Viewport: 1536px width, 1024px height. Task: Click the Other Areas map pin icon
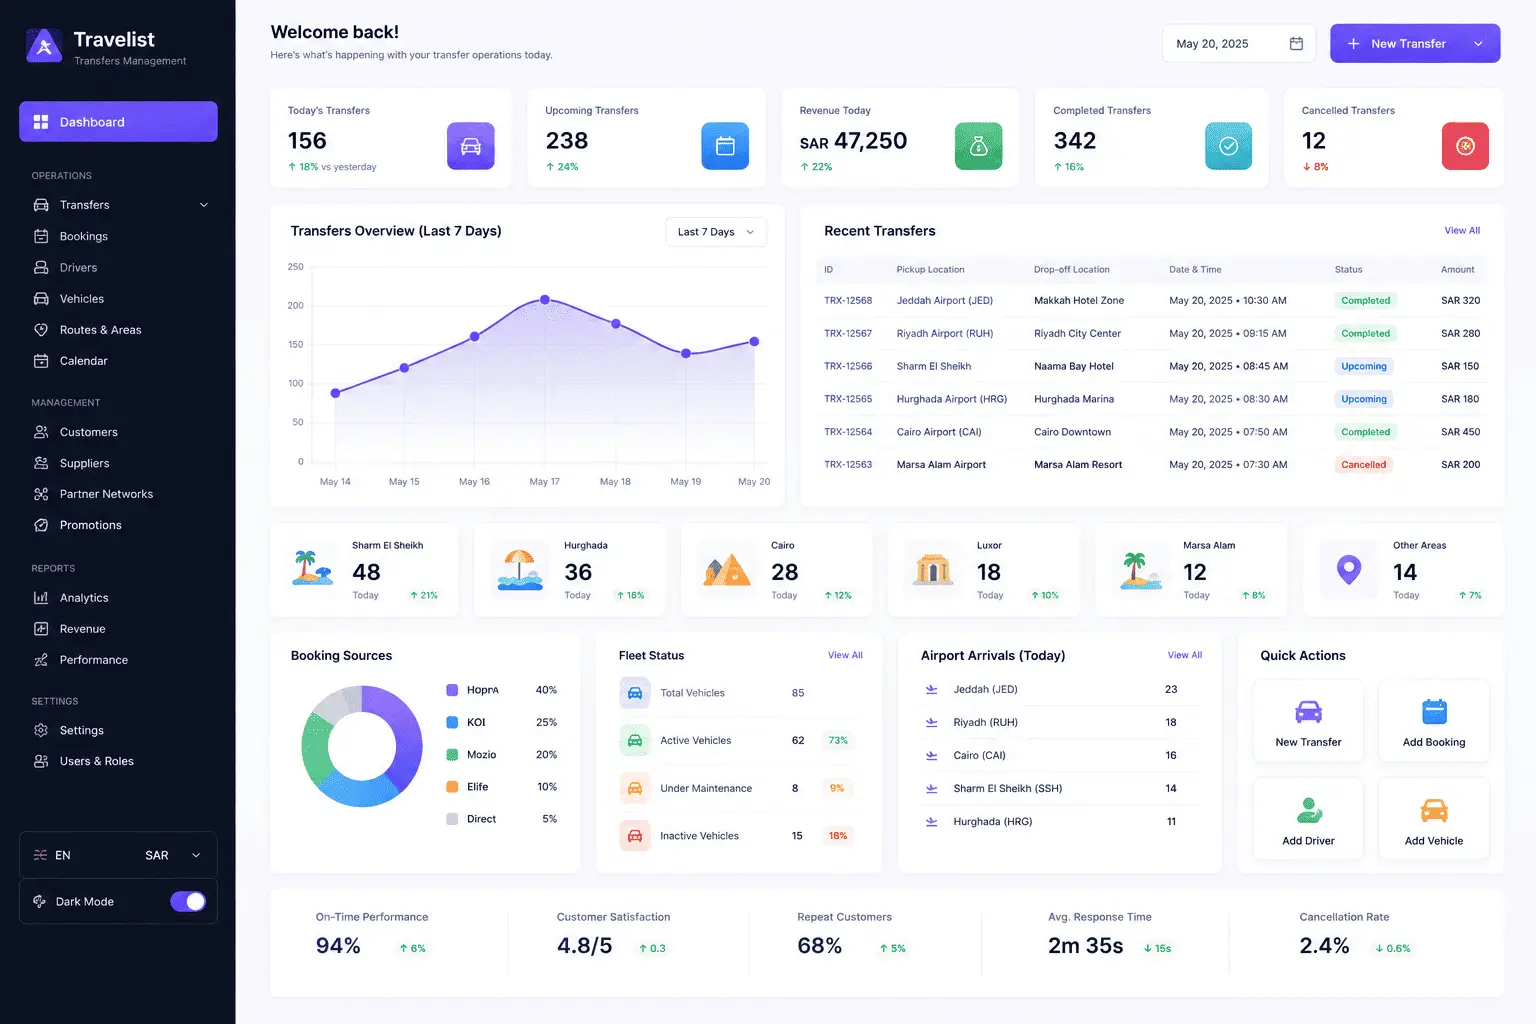(x=1349, y=570)
